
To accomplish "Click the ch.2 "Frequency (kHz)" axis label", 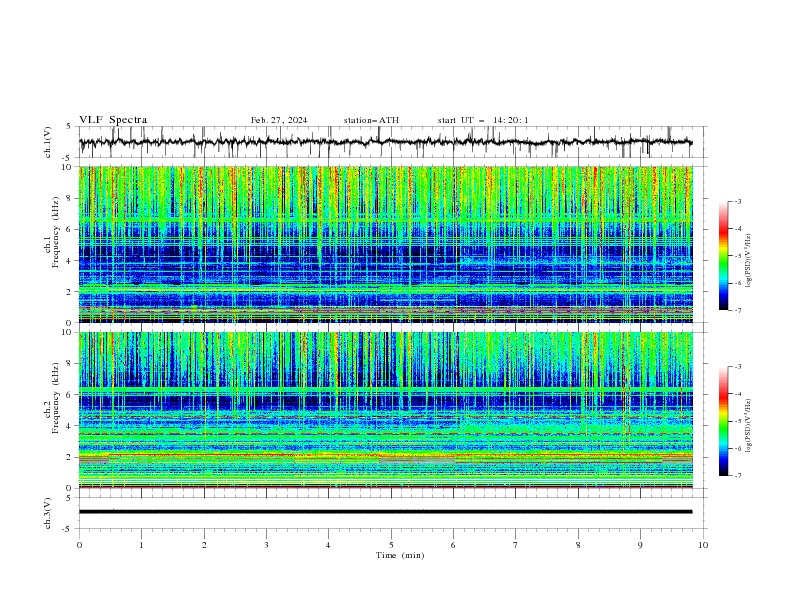I will point(56,397).
